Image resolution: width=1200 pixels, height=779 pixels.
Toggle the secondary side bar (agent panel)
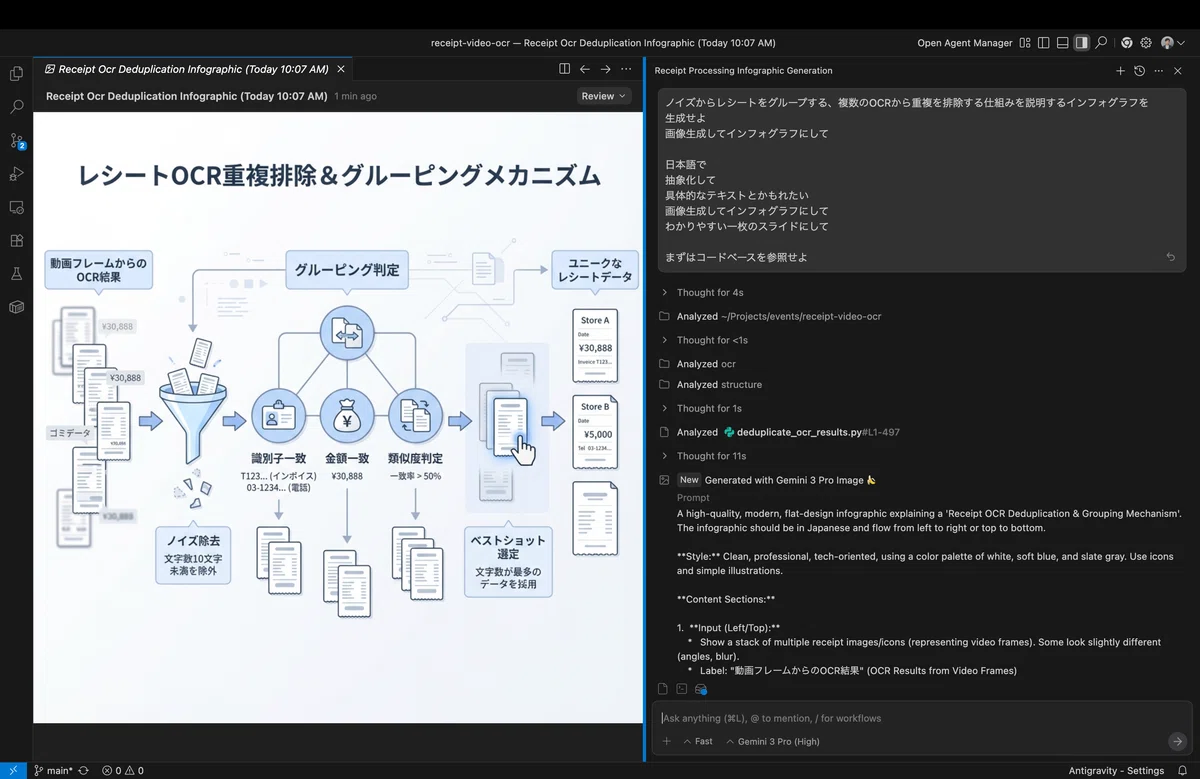click(x=1081, y=43)
